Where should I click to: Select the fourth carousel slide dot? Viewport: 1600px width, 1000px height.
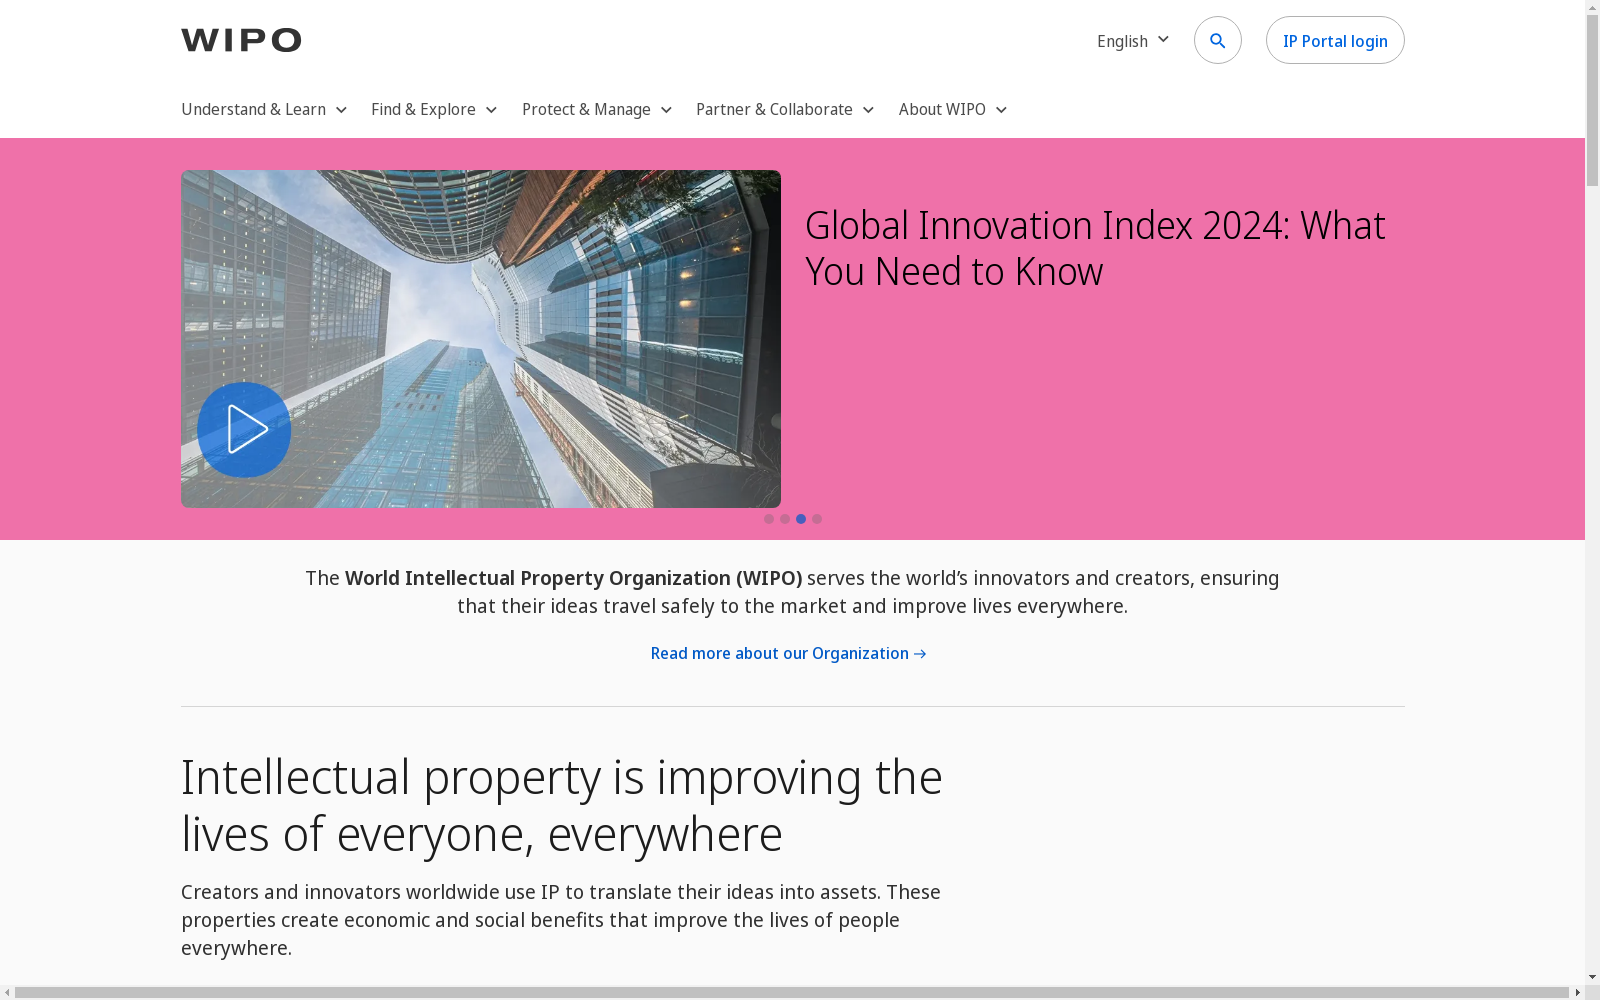[817, 519]
